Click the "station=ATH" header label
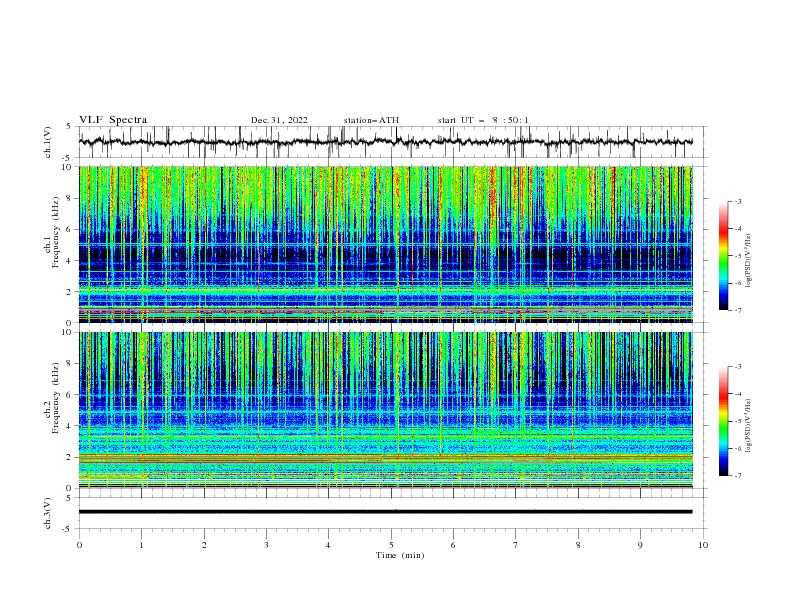 coord(371,120)
